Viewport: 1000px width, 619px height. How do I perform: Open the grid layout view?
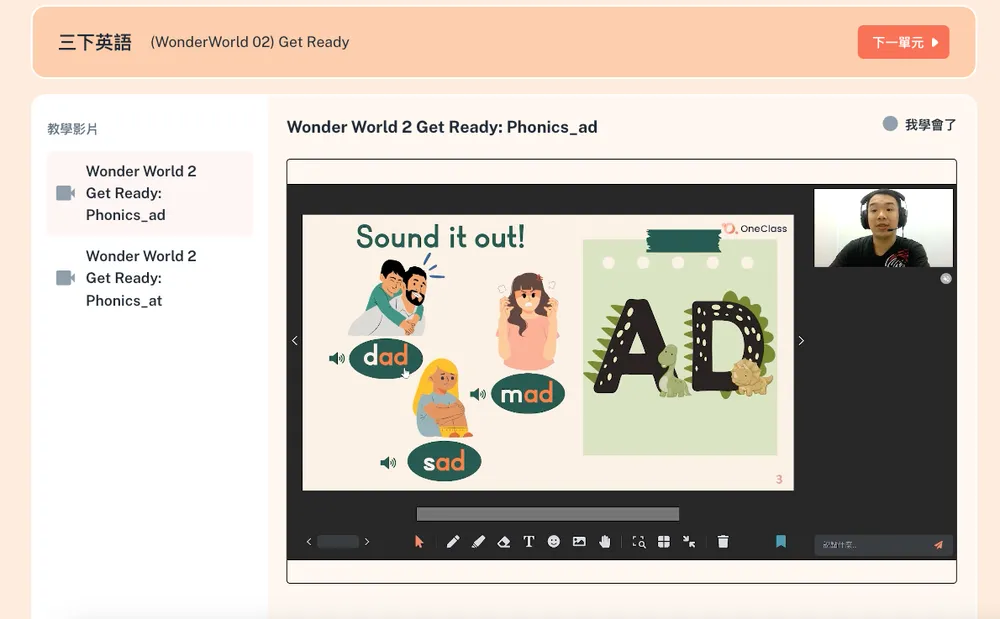[664, 542]
